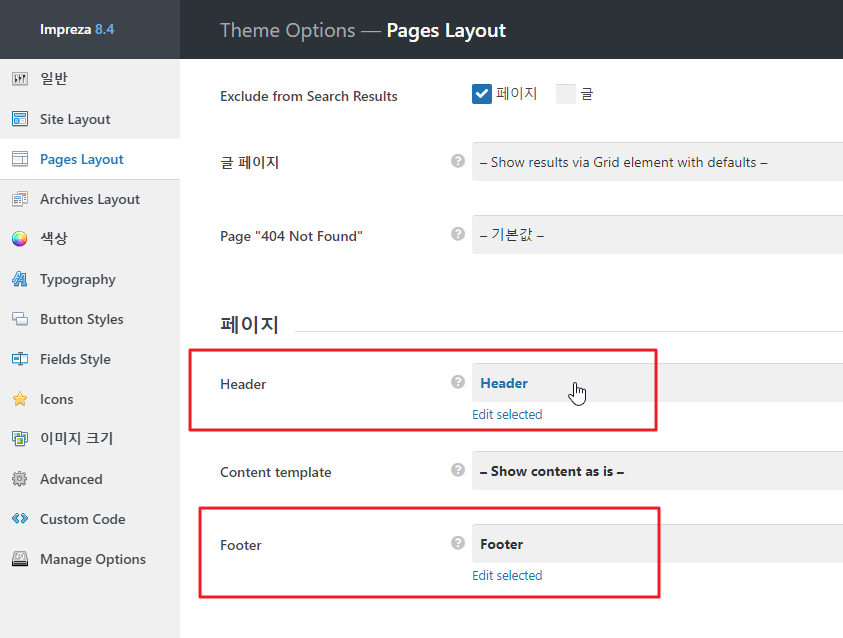Click the color wheel icon for 색상
The width and height of the screenshot is (843, 638).
tap(19, 239)
